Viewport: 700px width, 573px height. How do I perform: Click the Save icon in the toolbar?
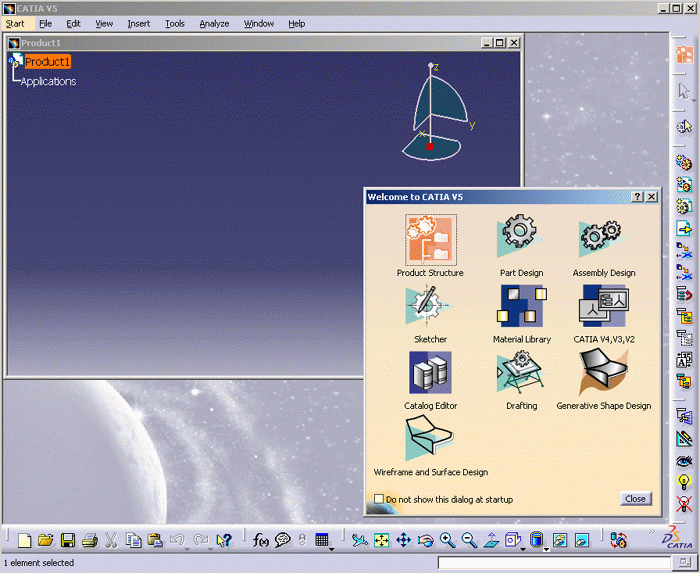pyautogui.click(x=68, y=540)
